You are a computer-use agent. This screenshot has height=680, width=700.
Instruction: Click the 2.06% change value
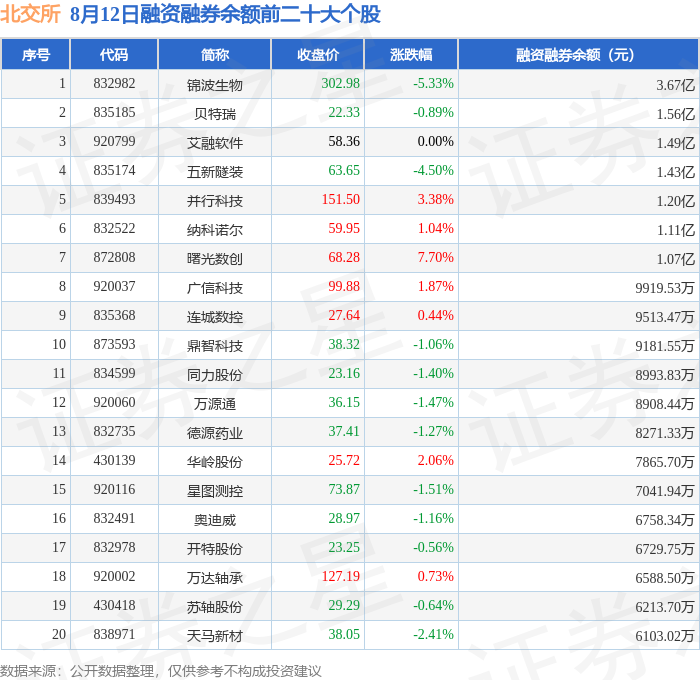tap(435, 461)
